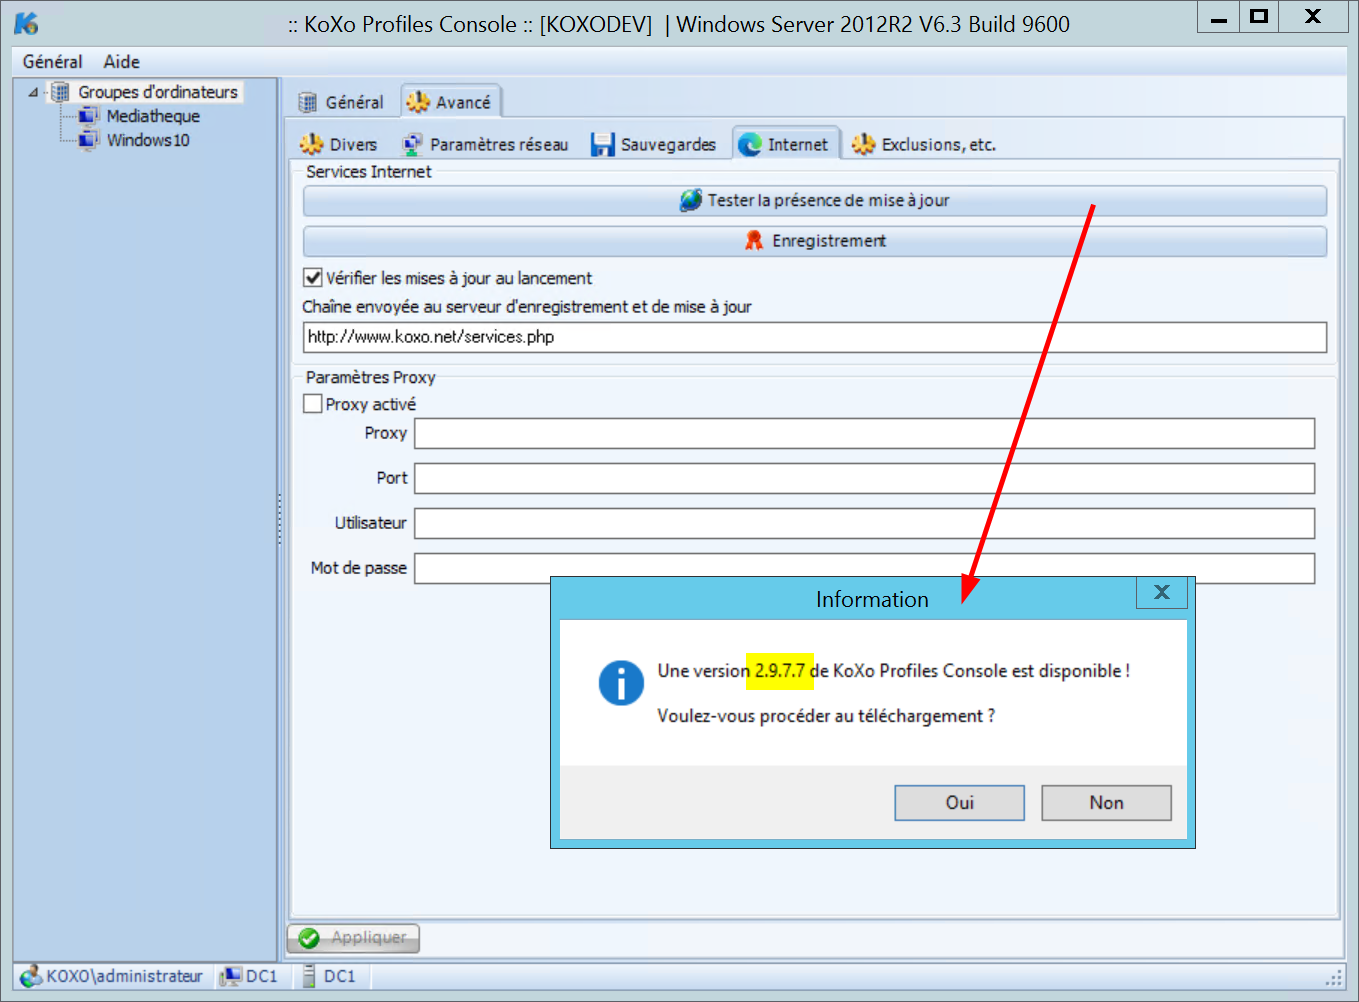Click the Mot de passe field
The width and height of the screenshot is (1359, 1002).
tap(865, 568)
